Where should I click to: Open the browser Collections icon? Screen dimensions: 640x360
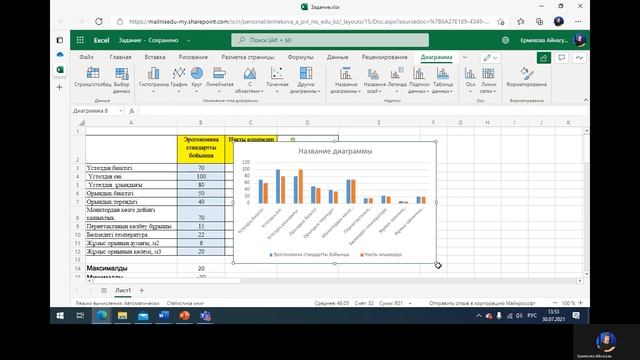tap(539, 21)
